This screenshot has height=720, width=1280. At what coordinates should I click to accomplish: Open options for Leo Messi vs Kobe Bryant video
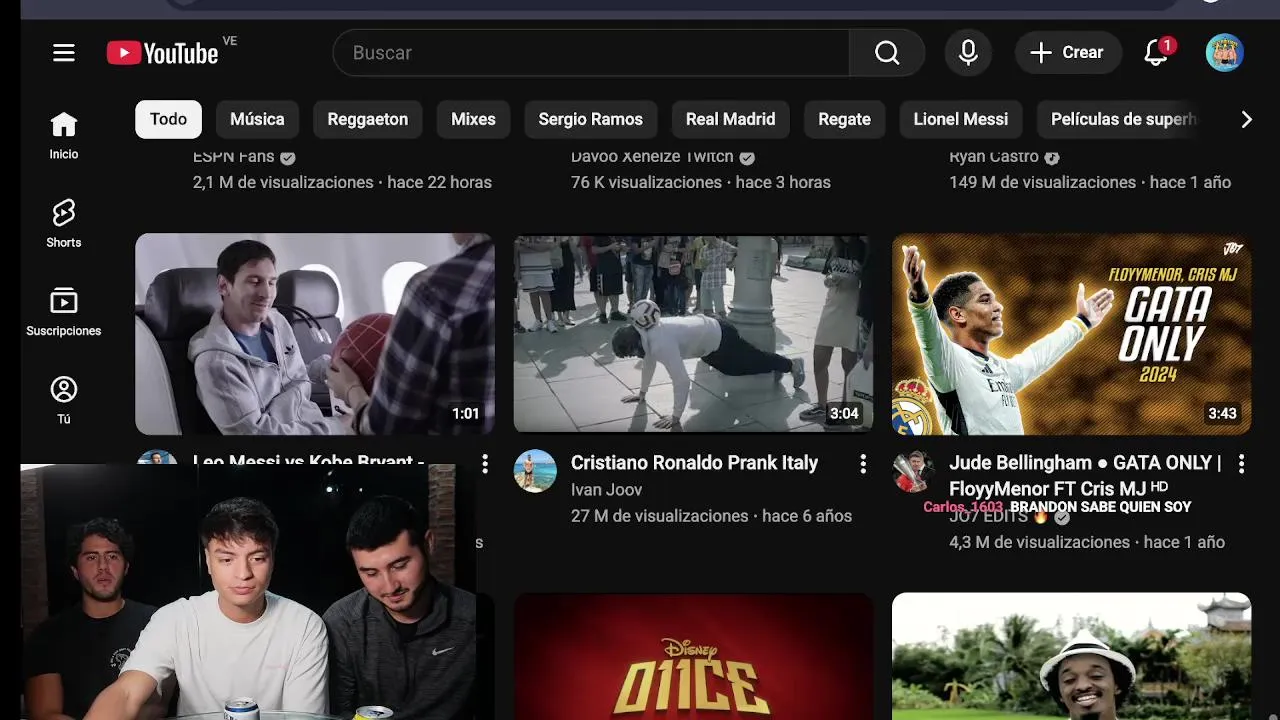[485, 464]
